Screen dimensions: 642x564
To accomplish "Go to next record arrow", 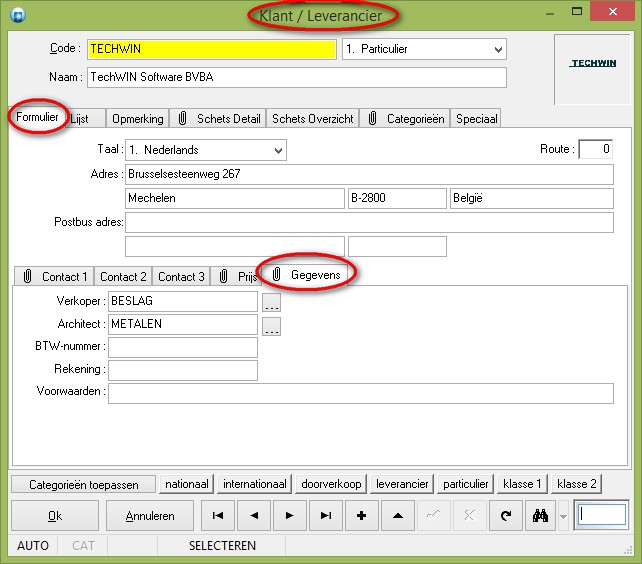I will click(x=290, y=515).
